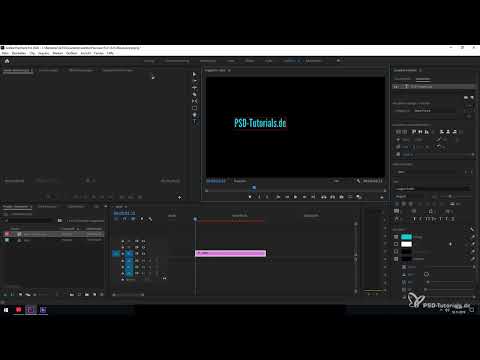Select the Track Select Forward tool
This screenshot has height=360, width=480.
[x=195, y=81]
